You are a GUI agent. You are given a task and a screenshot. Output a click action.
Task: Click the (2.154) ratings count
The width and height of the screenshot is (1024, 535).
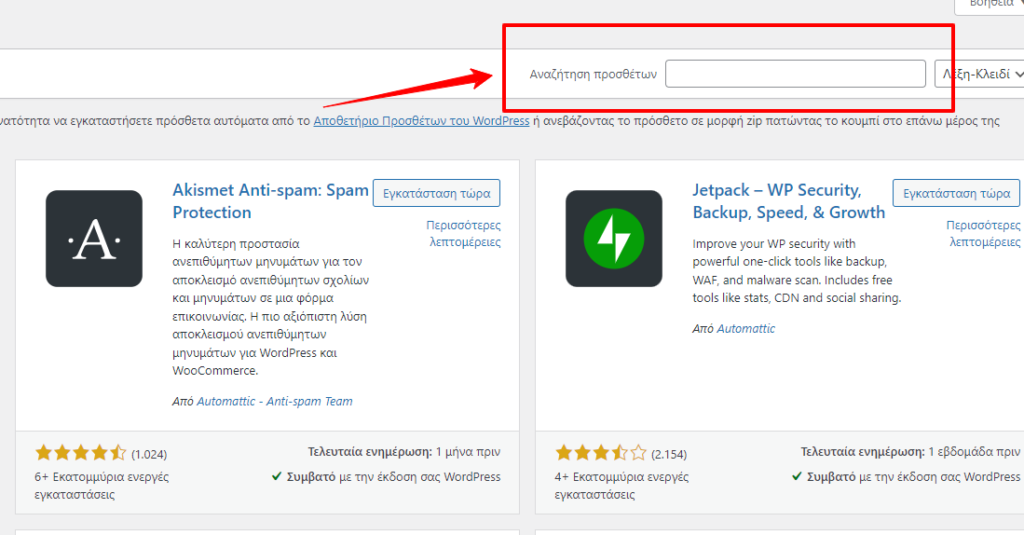point(669,454)
